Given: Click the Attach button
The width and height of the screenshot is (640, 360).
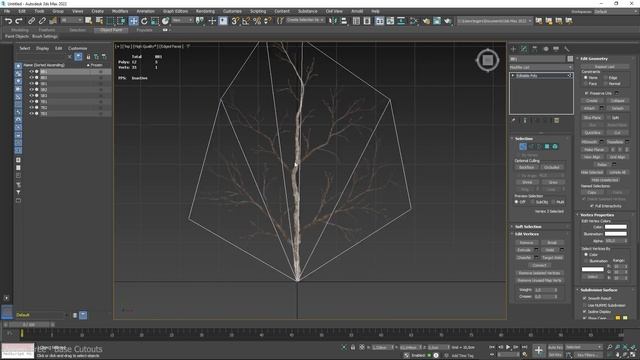Looking at the screenshot, I should pos(589,108).
